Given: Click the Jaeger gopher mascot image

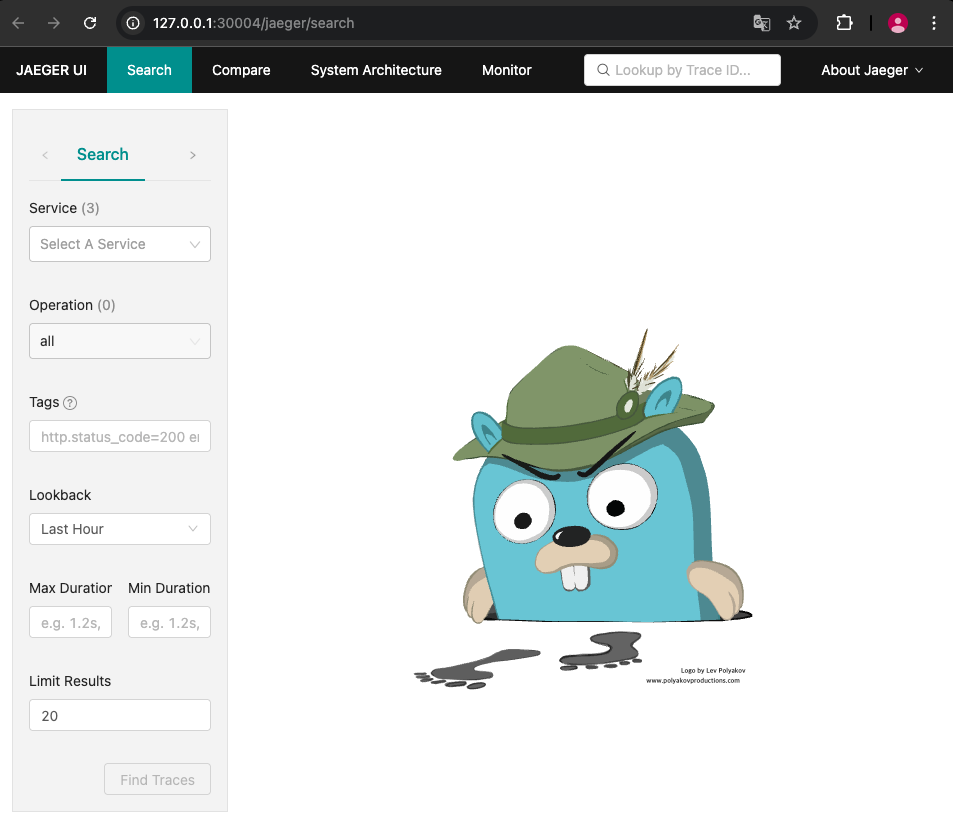Looking at the screenshot, I should click(583, 509).
